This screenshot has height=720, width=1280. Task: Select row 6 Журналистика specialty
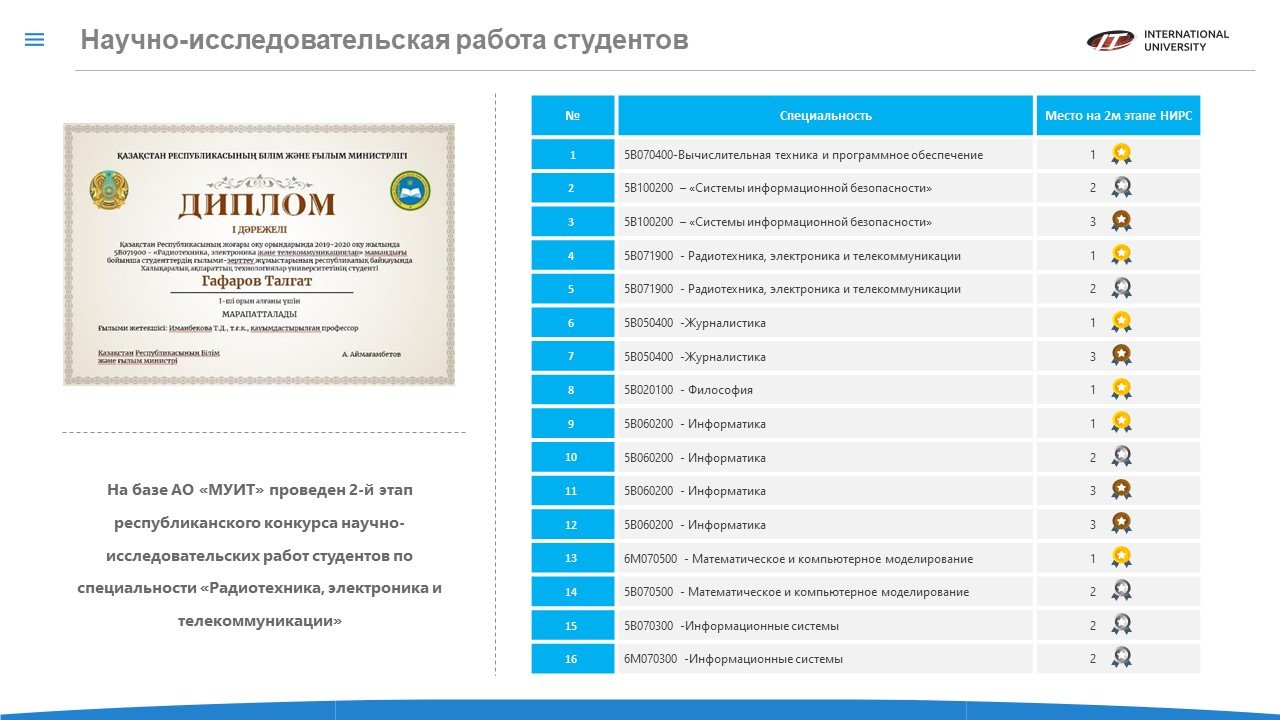point(825,323)
